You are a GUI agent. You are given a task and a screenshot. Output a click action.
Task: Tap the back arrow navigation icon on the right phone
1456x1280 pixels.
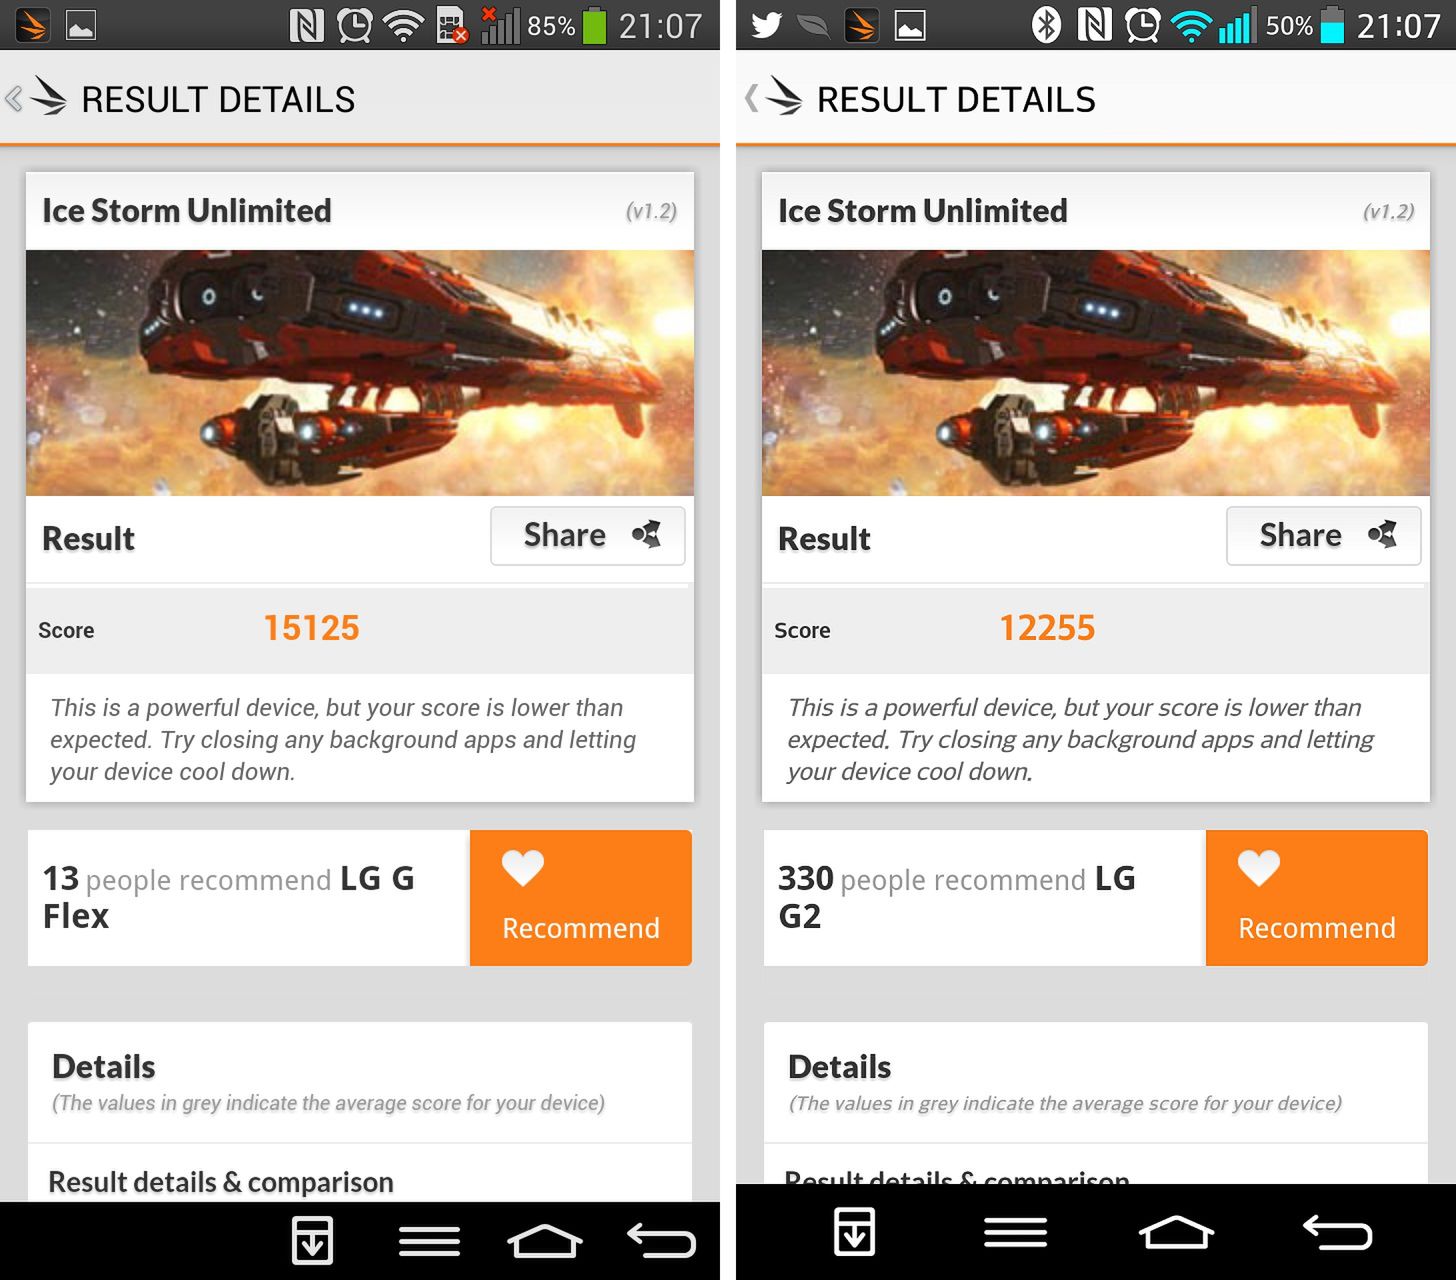tap(1337, 1232)
